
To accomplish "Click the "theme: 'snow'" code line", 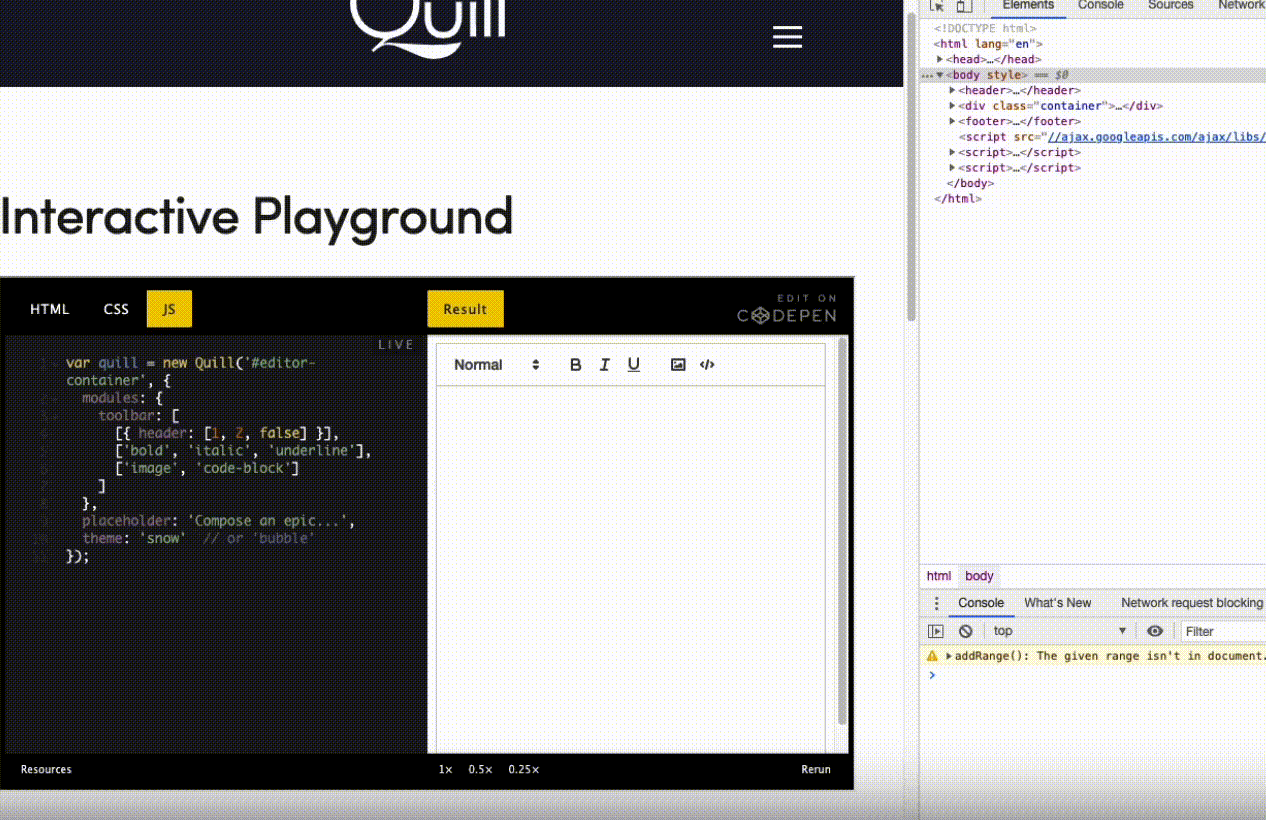I will click(x=198, y=538).
